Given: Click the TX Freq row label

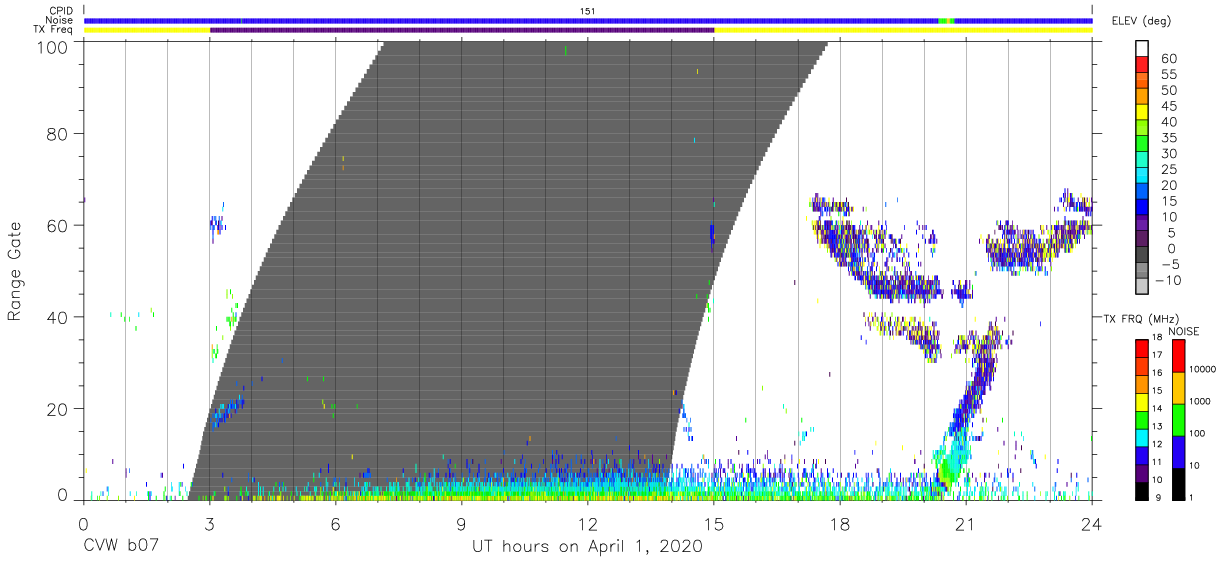Looking at the screenshot, I should click(x=54, y=30).
